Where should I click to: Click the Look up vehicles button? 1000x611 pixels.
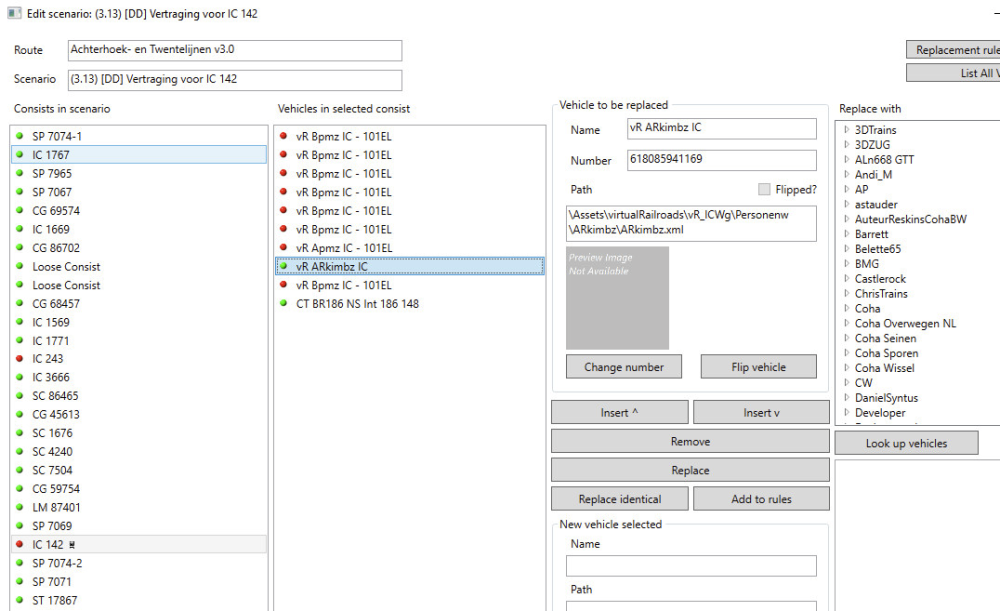[906, 443]
